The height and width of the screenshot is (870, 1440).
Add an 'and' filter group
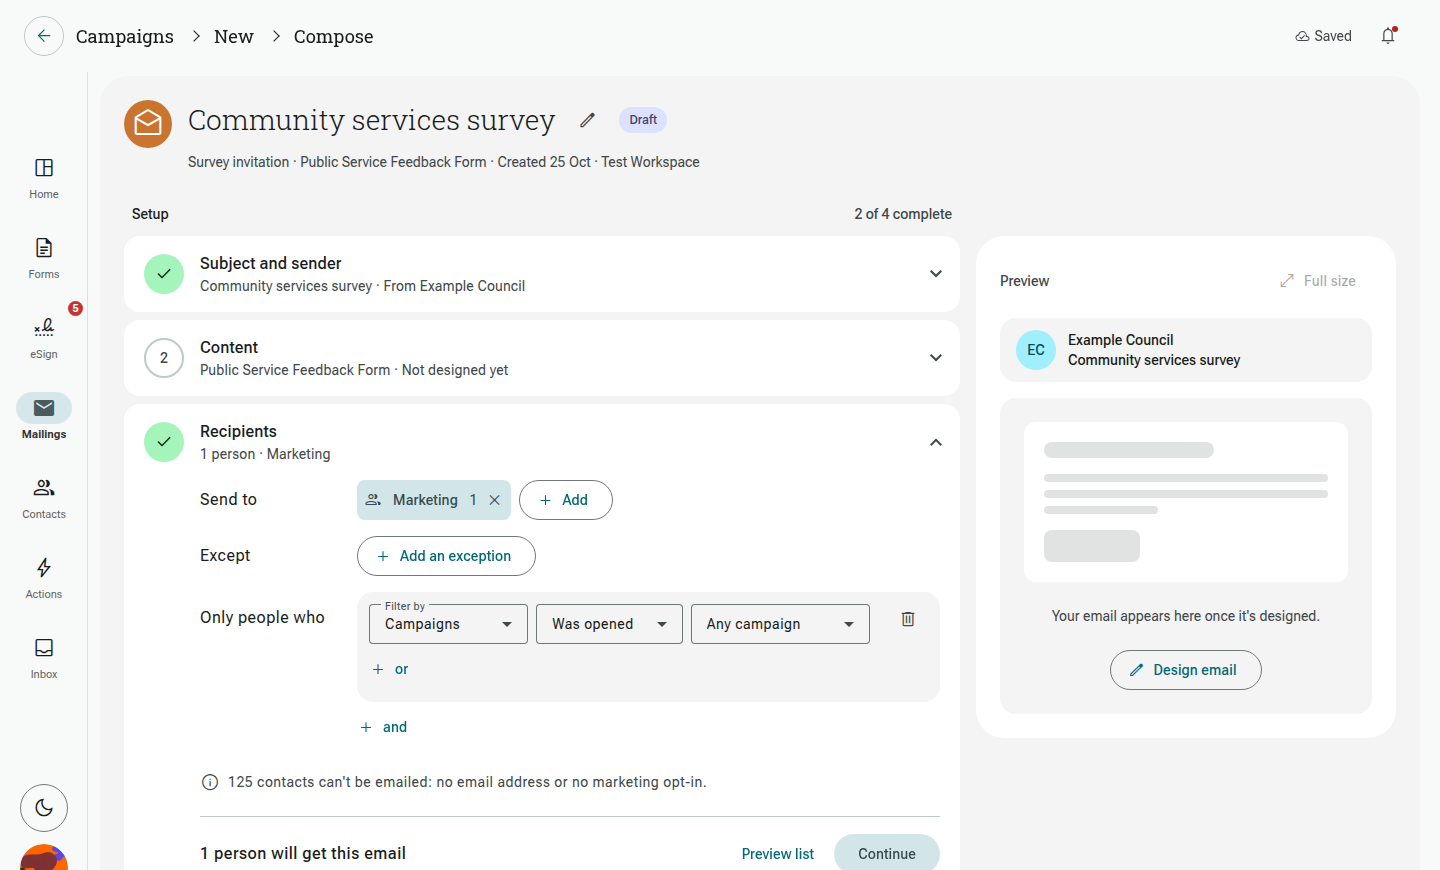coord(383,727)
